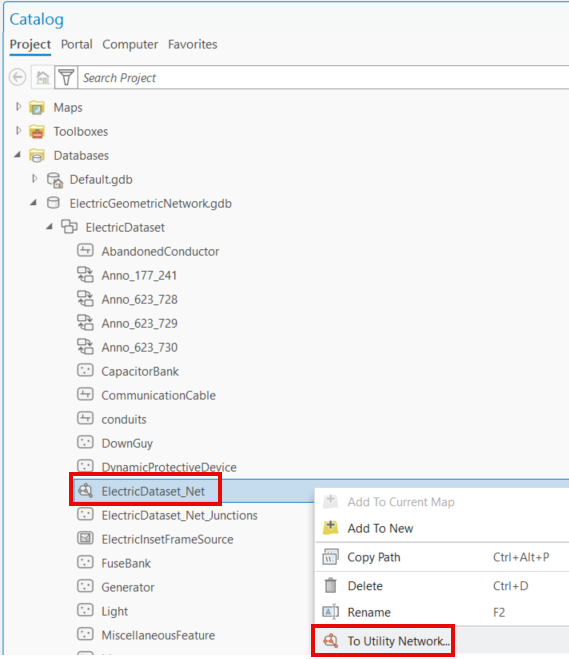
Task: Click the home icon in Catalog toolbar
Action: [x=43, y=77]
